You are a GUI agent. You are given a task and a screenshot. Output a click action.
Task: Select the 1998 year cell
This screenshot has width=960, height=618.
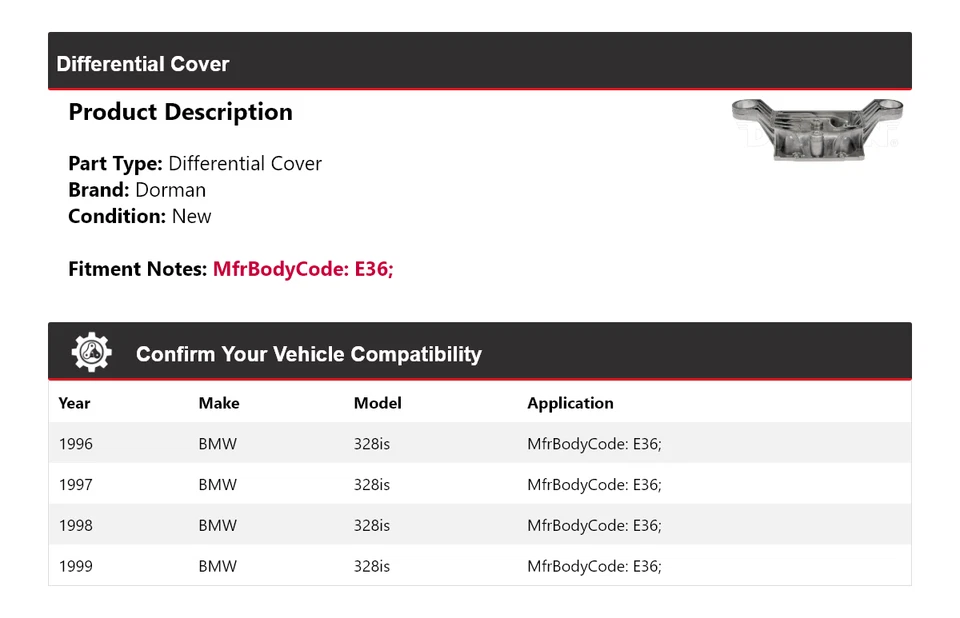point(76,526)
